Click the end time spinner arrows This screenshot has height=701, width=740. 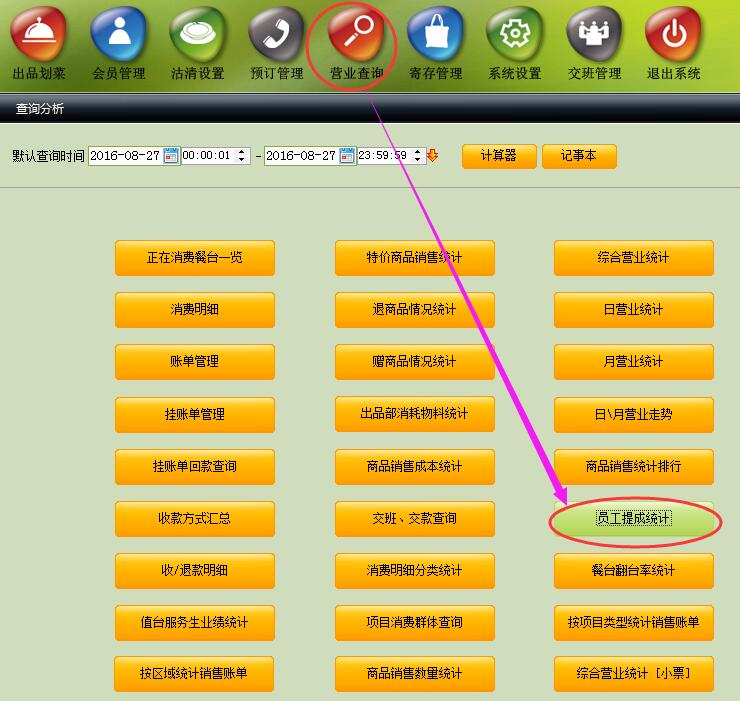pyautogui.click(x=418, y=155)
